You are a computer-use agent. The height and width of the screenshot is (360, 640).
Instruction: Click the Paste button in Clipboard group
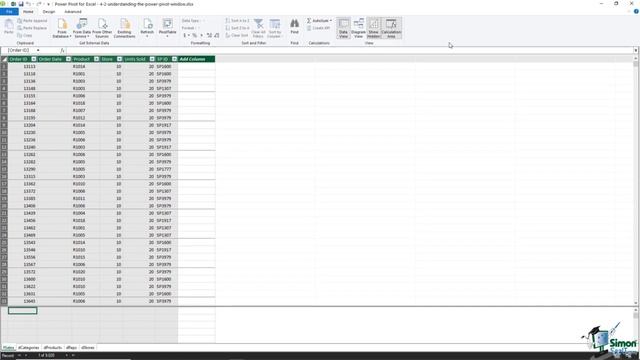[x=9, y=27]
